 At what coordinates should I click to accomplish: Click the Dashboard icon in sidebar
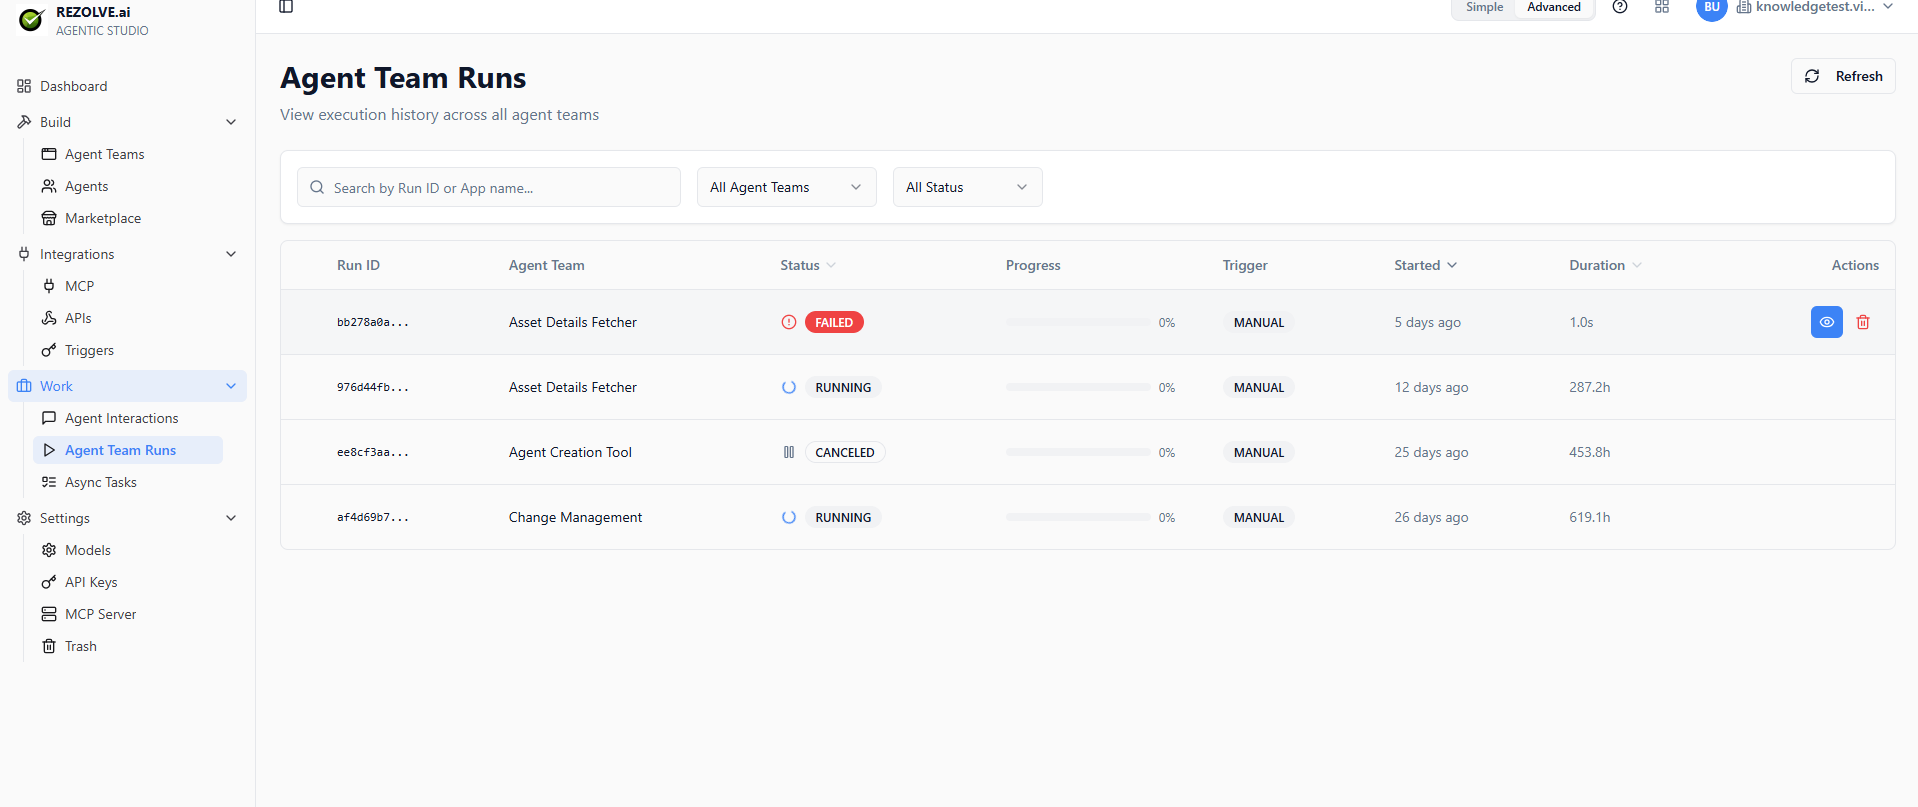pyautogui.click(x=24, y=86)
